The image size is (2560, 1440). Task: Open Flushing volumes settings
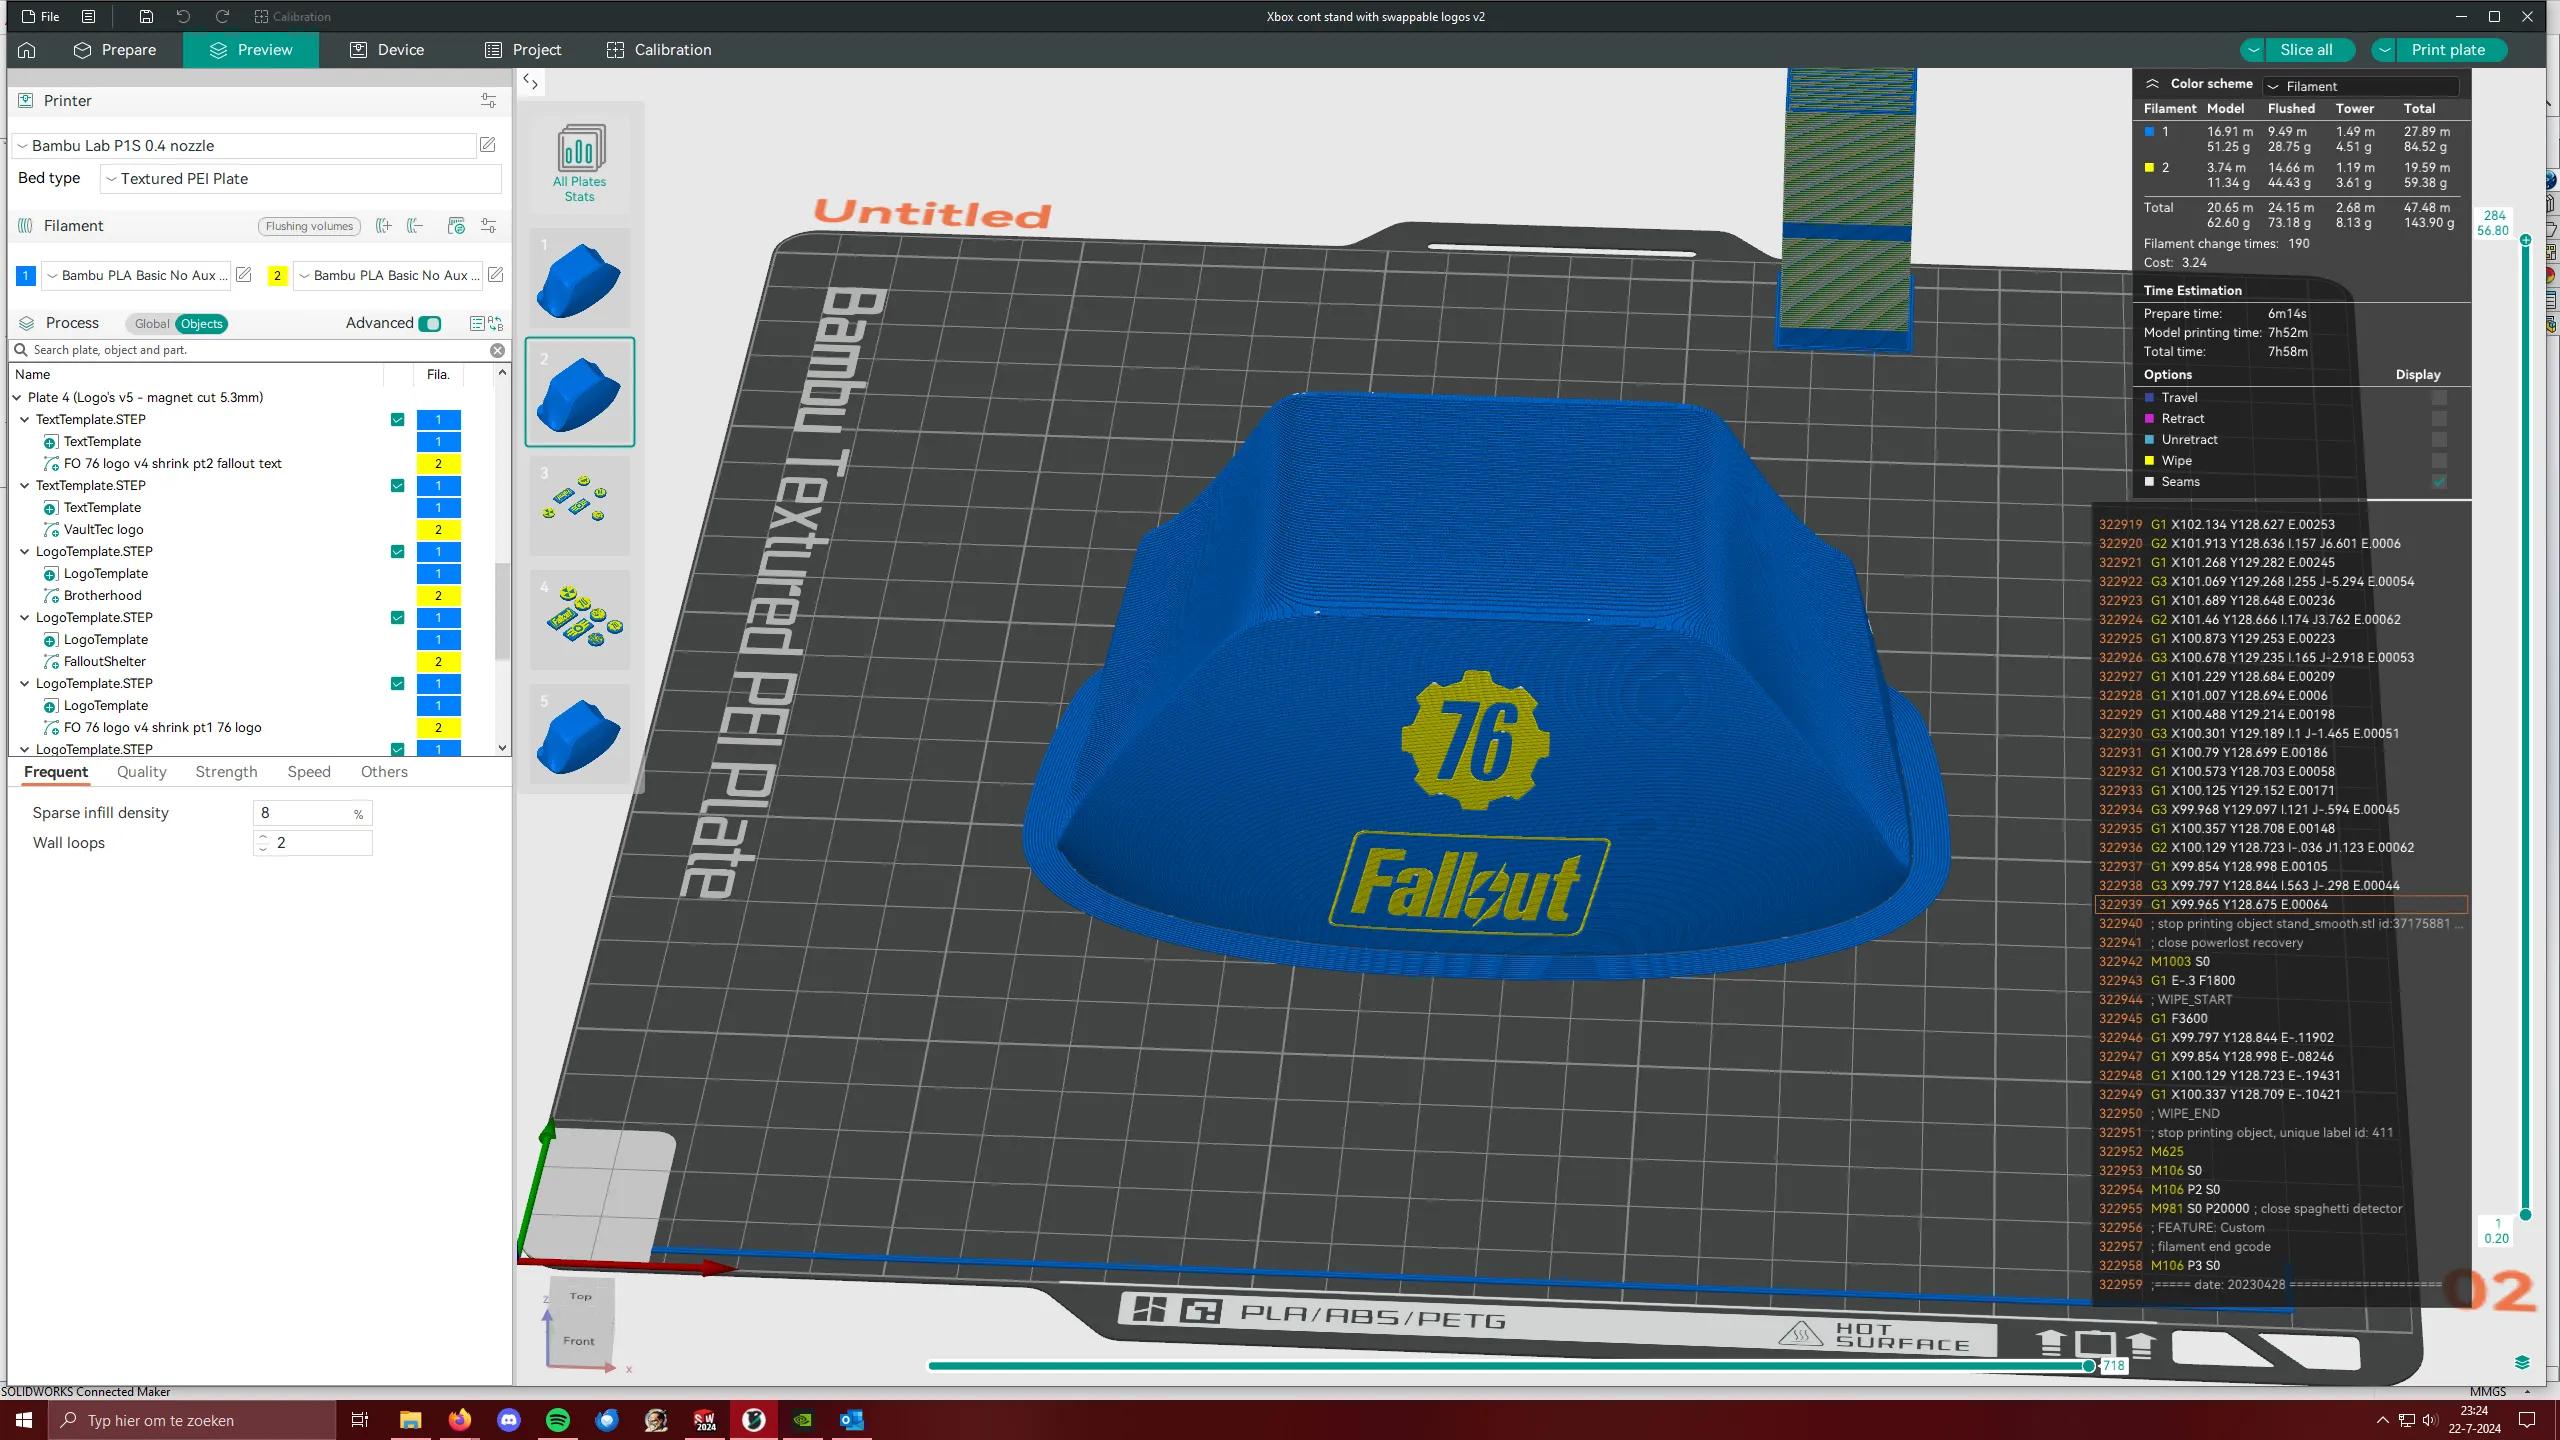coord(309,226)
